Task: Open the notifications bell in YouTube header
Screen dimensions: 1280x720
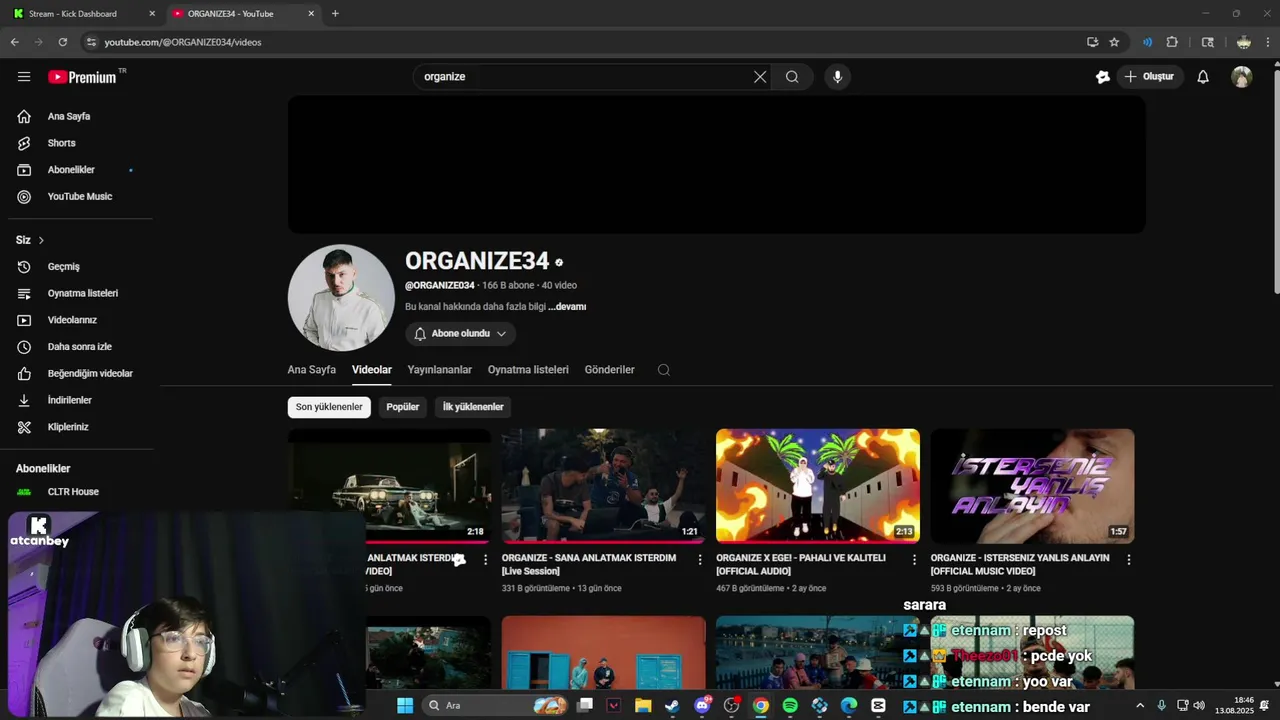Action: tap(1203, 77)
